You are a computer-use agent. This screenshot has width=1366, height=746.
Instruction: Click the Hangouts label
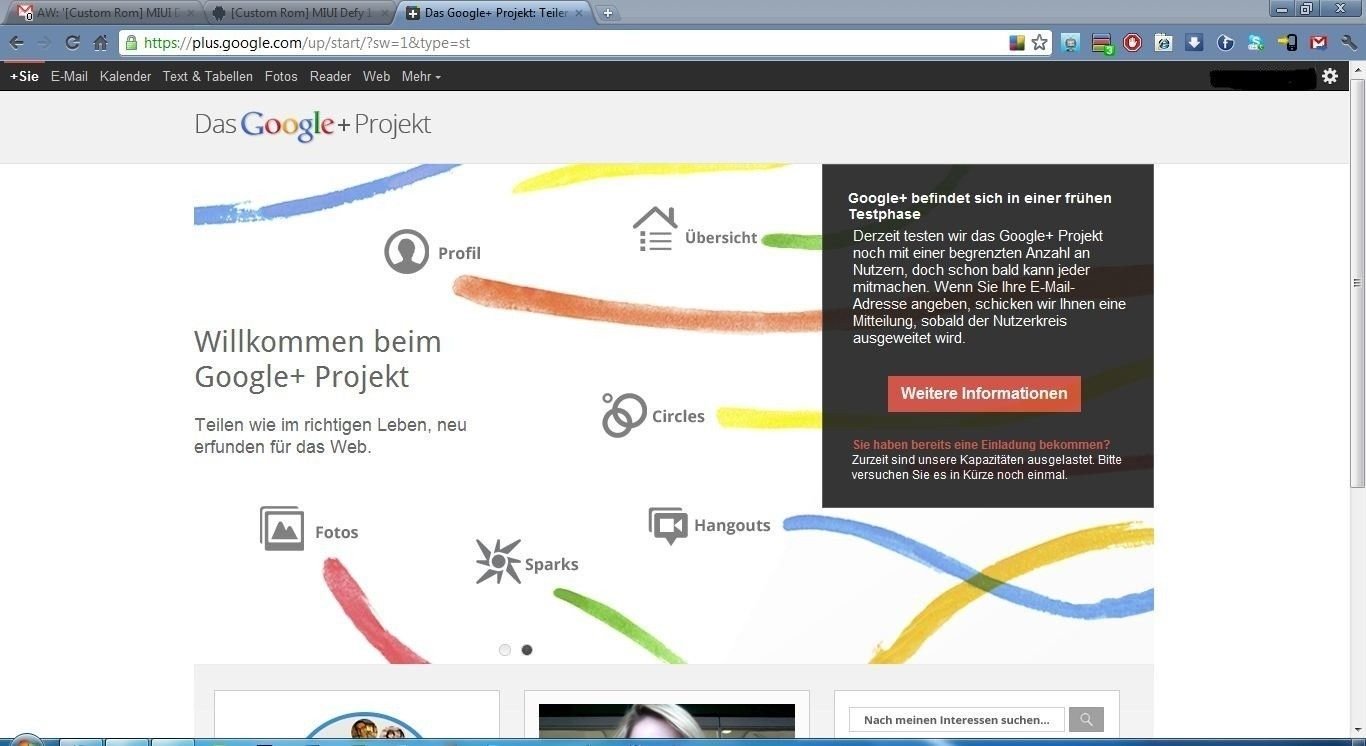[x=732, y=525]
